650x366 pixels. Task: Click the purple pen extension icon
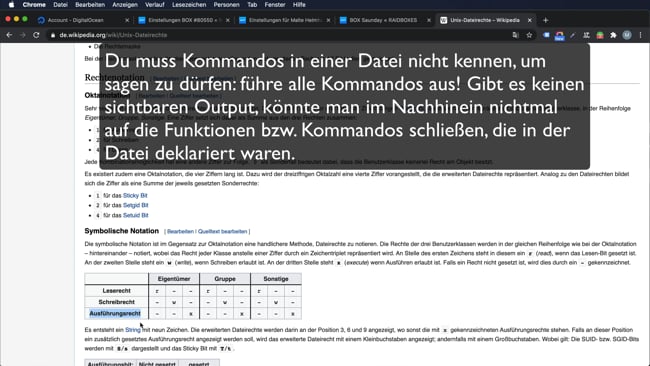(573, 35)
